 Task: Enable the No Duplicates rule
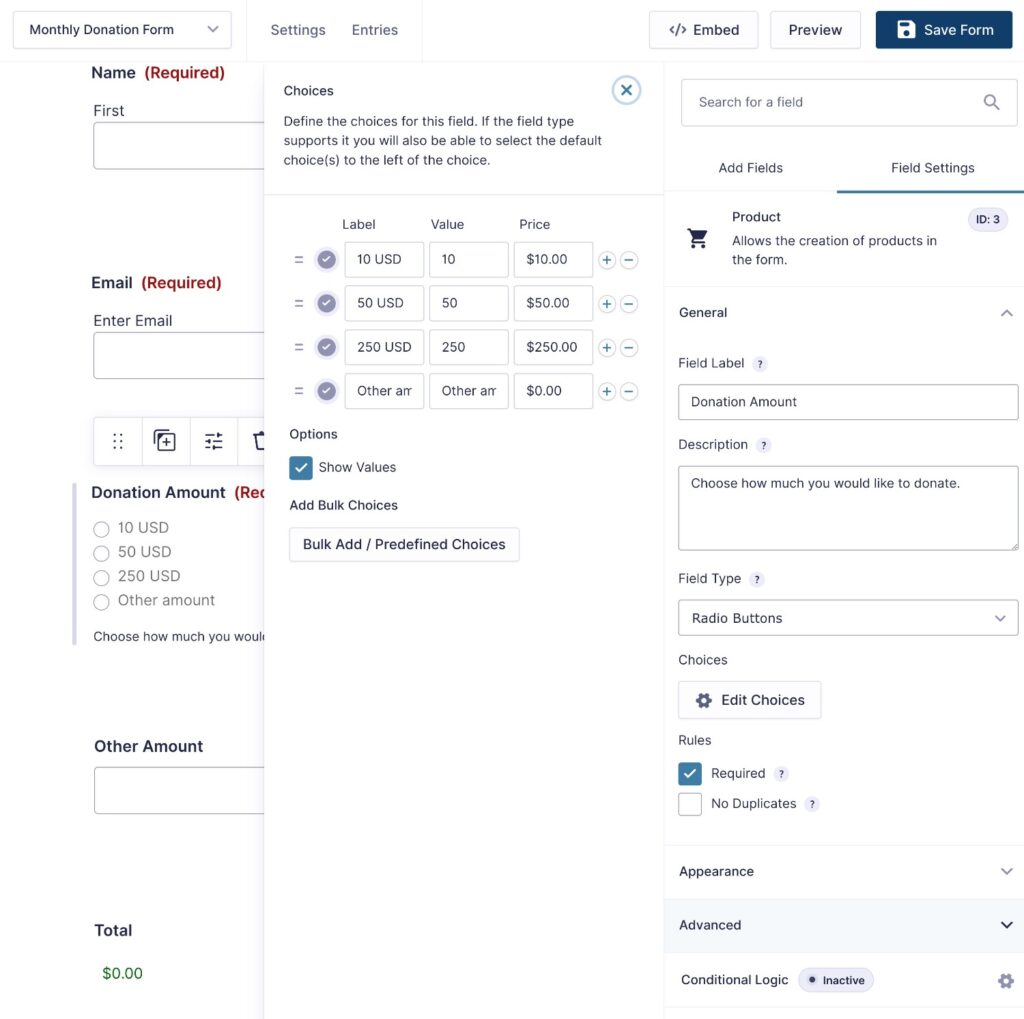coord(690,803)
